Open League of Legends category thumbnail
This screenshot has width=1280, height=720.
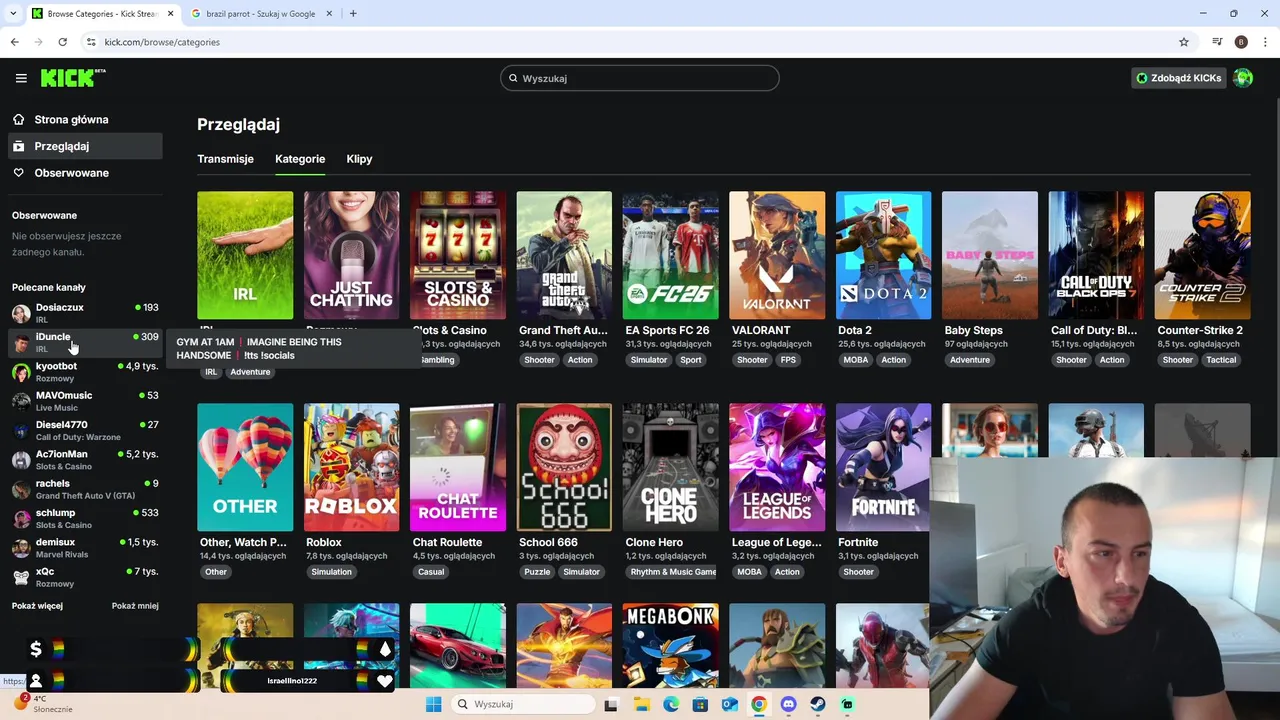(x=777, y=467)
